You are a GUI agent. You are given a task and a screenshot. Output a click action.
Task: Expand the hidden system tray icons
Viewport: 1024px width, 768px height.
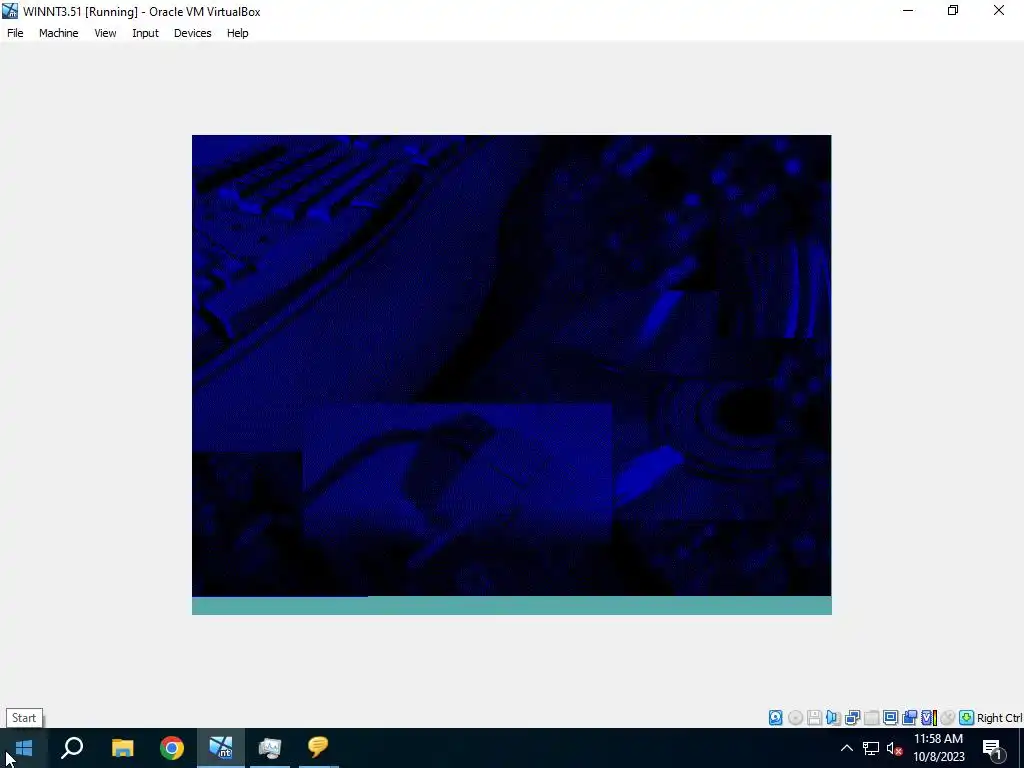coord(846,748)
